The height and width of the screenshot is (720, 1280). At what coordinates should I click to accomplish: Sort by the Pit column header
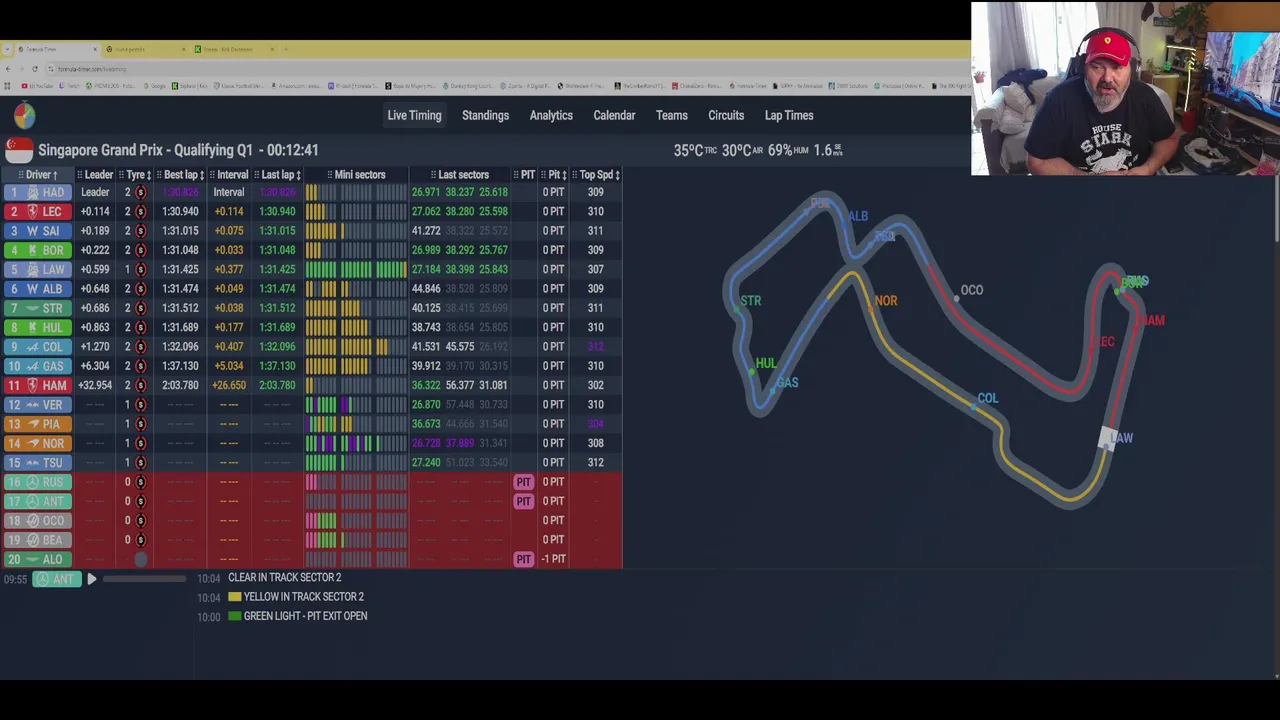click(554, 175)
